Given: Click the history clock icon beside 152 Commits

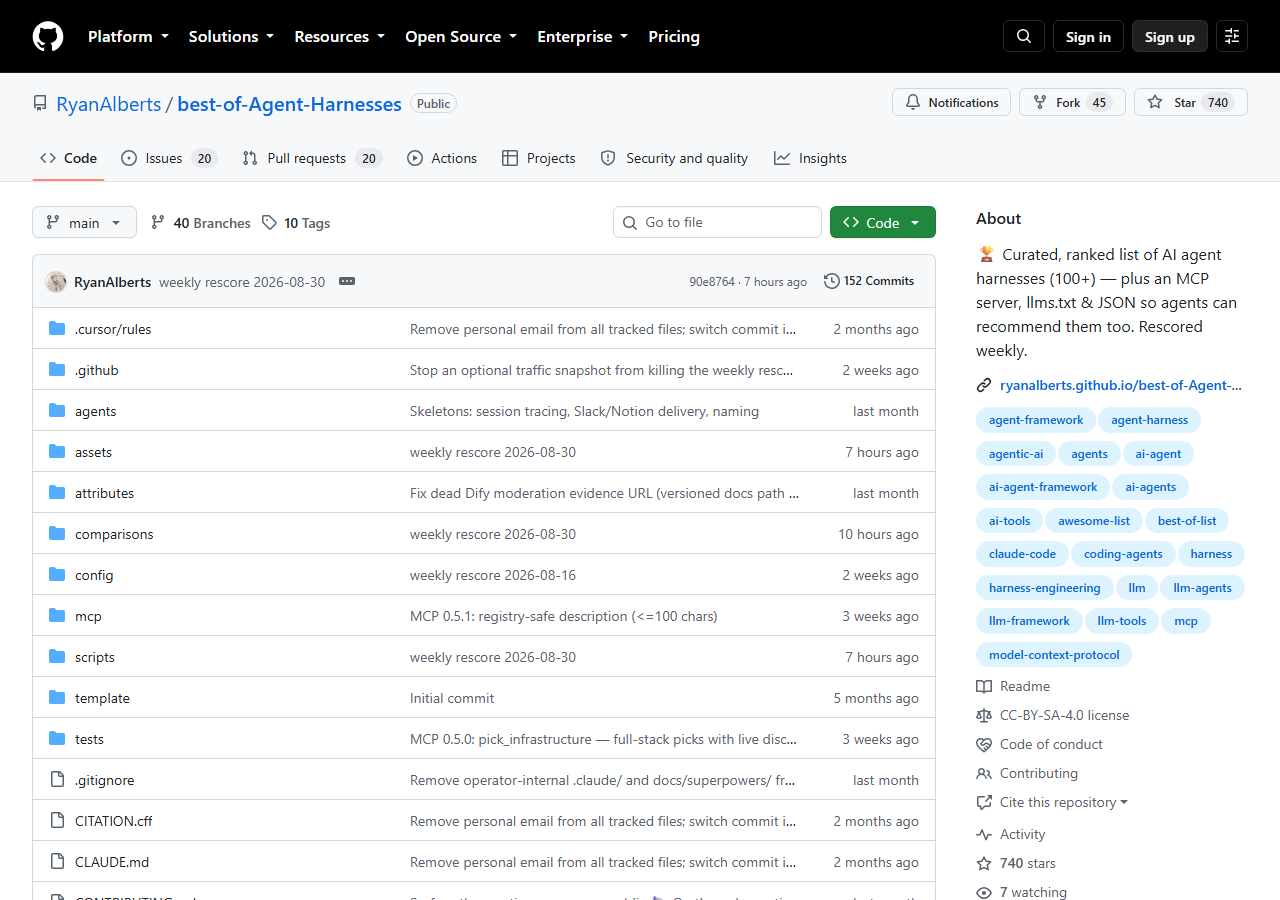Looking at the screenshot, I should click(x=832, y=281).
